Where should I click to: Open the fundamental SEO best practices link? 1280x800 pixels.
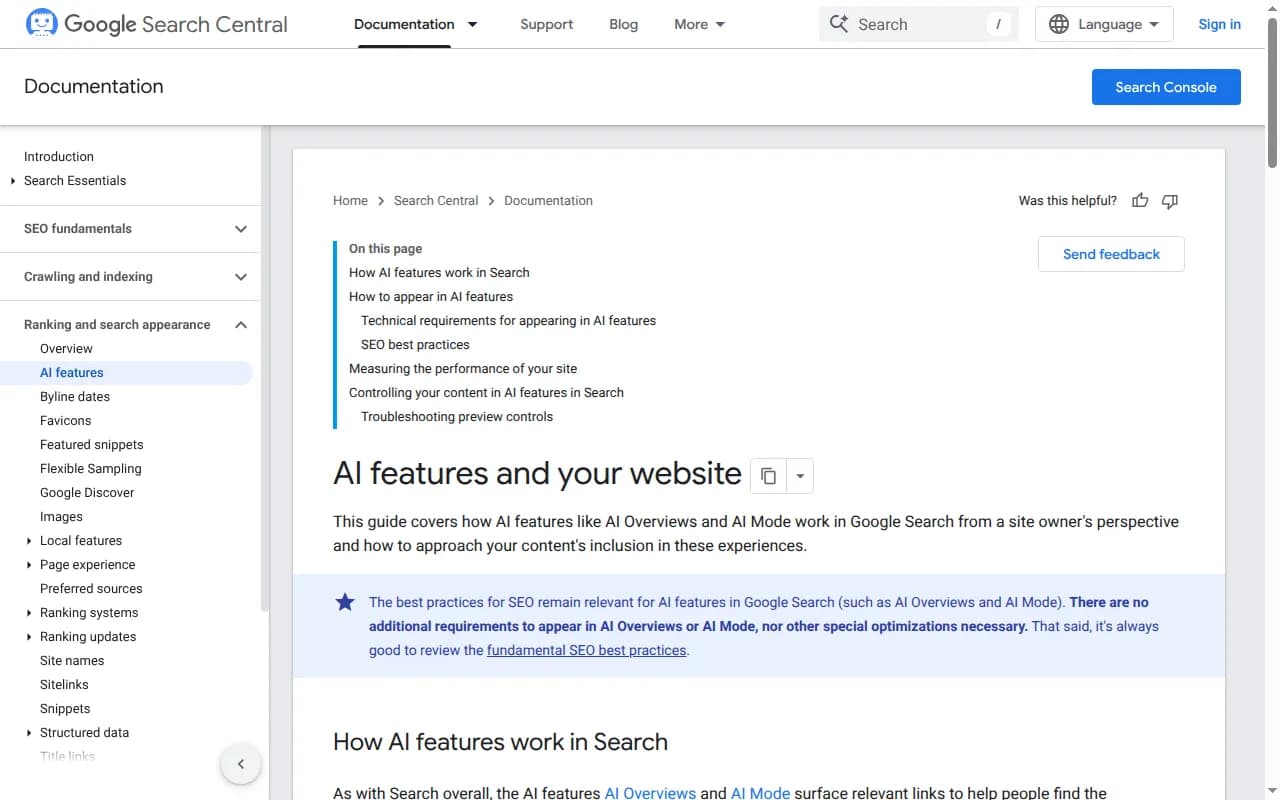[x=586, y=650]
